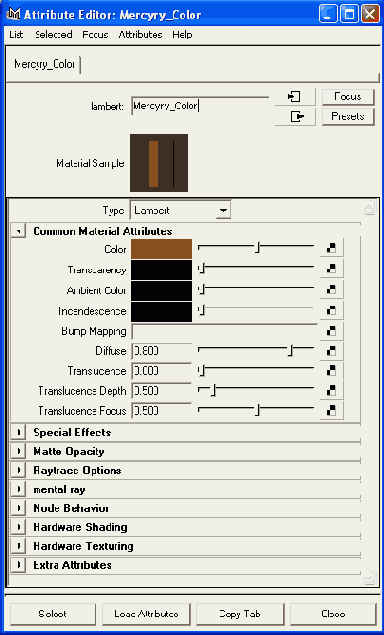Click the Copy Tab button
This screenshot has width=384, height=635.
(240, 614)
